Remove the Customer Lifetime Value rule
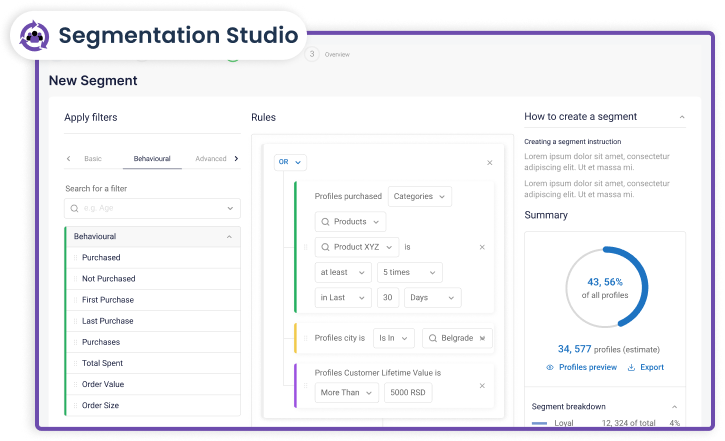Image resolution: width=725 pixels, height=441 pixels. [482, 385]
